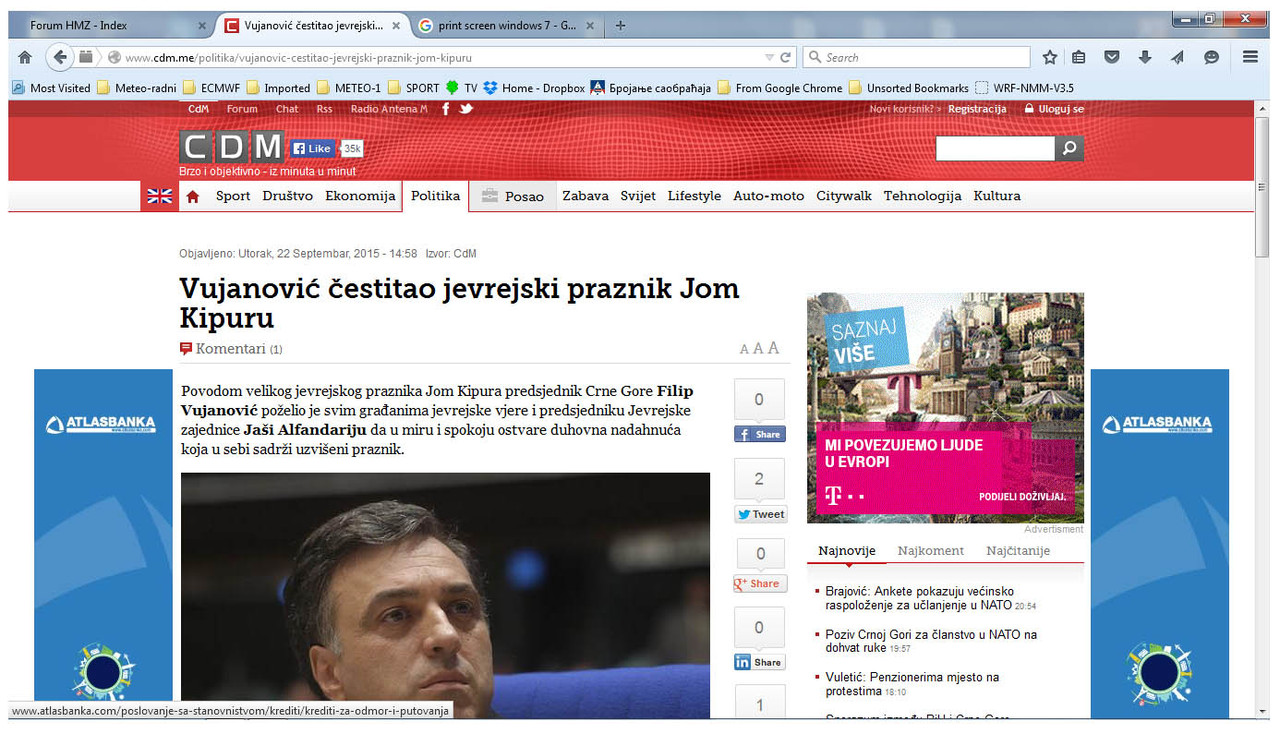1280x731 pixels.
Task: Click the Facebook Share button beside article
Action: click(759, 434)
